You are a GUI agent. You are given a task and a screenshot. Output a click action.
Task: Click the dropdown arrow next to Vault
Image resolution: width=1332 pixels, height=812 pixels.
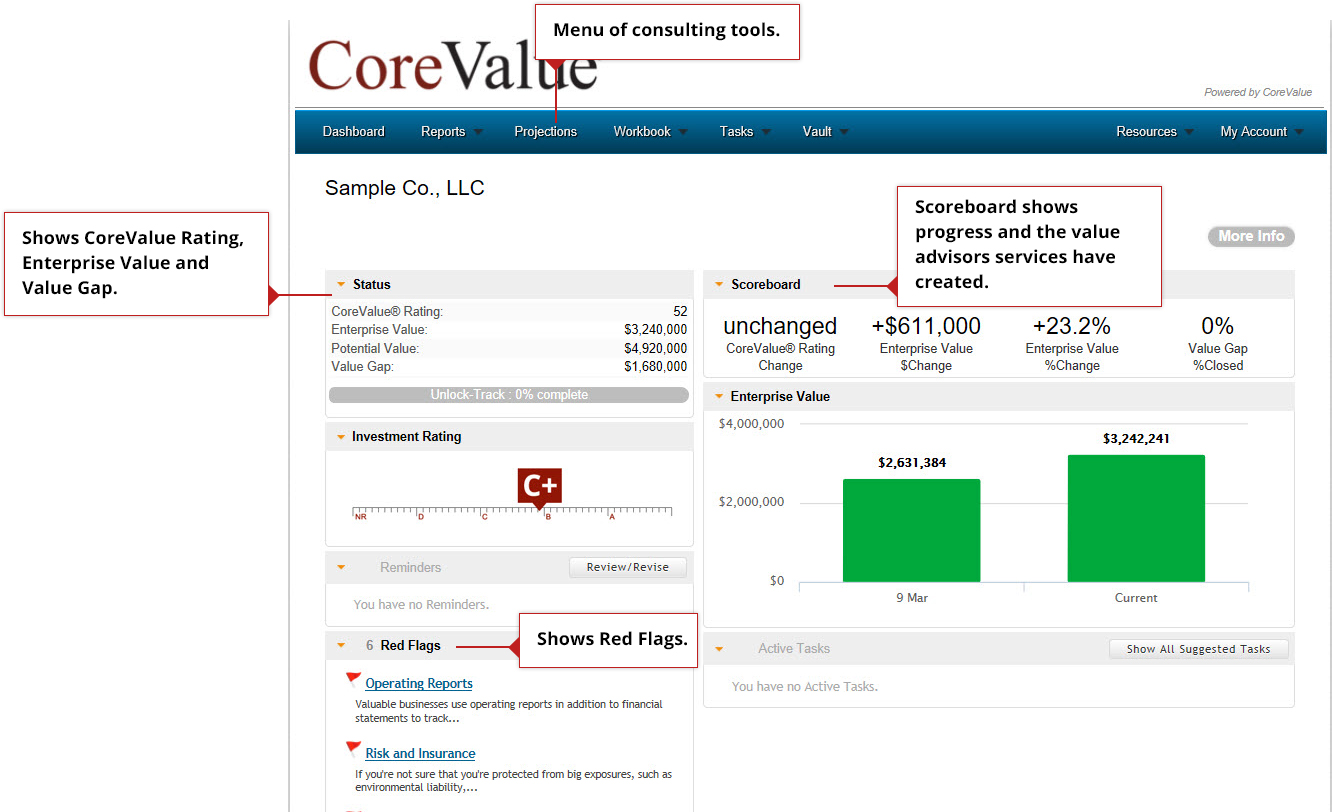tap(844, 132)
